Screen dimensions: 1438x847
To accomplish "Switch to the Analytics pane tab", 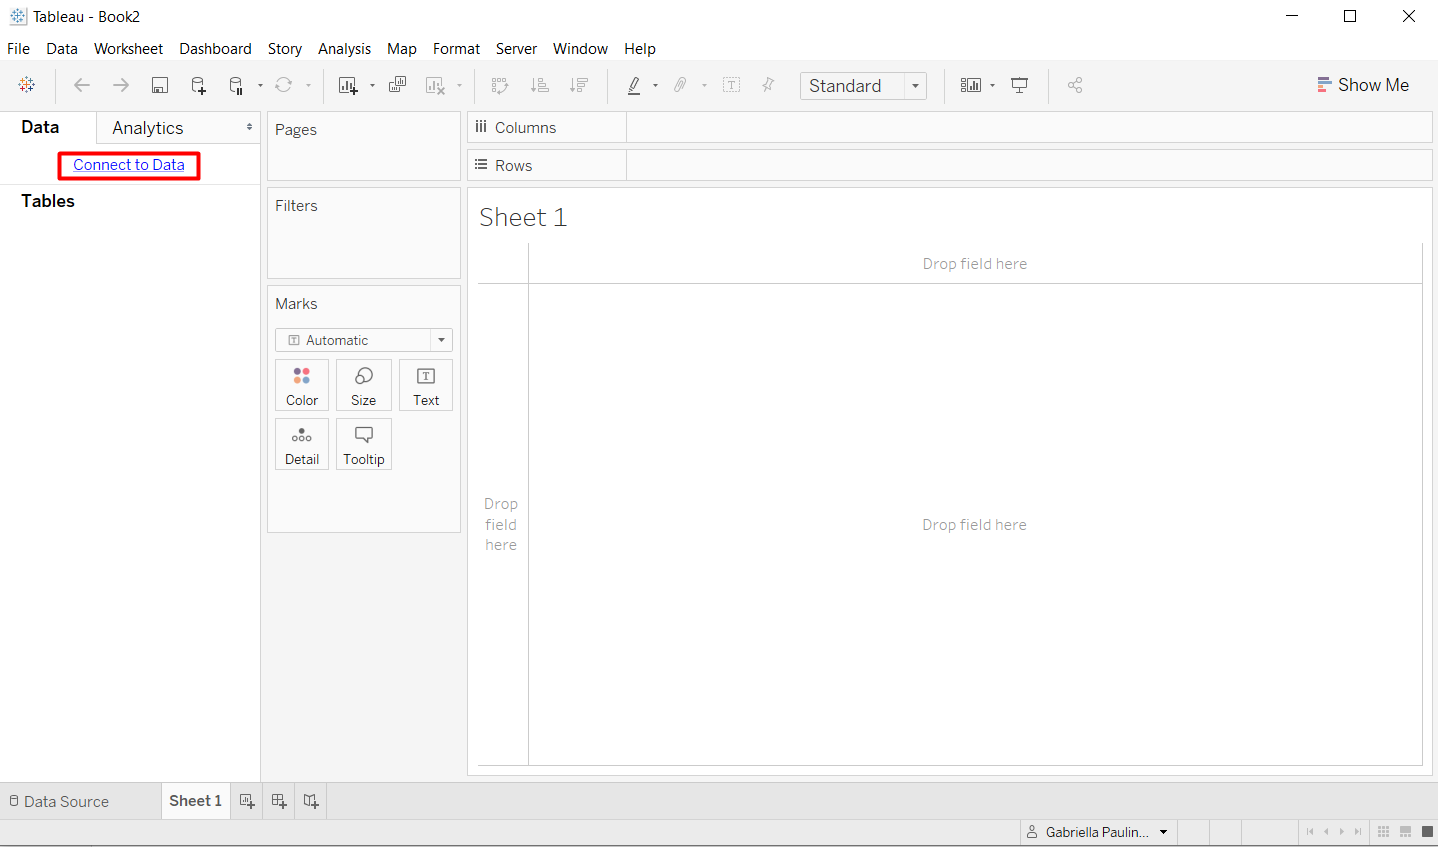I will pos(148,127).
